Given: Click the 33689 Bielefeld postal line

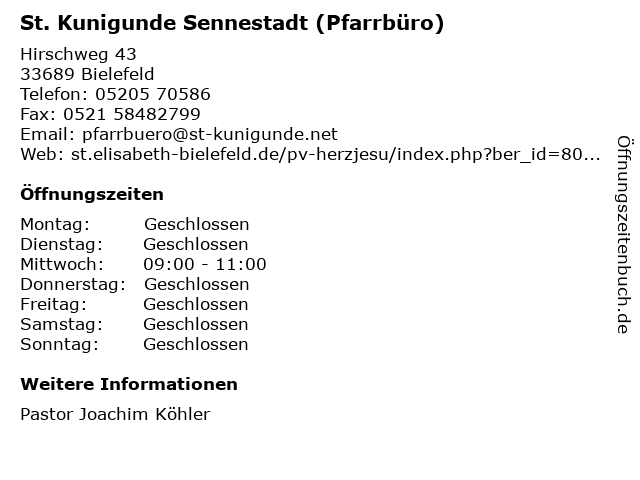Looking at the screenshot, I should point(87,74).
